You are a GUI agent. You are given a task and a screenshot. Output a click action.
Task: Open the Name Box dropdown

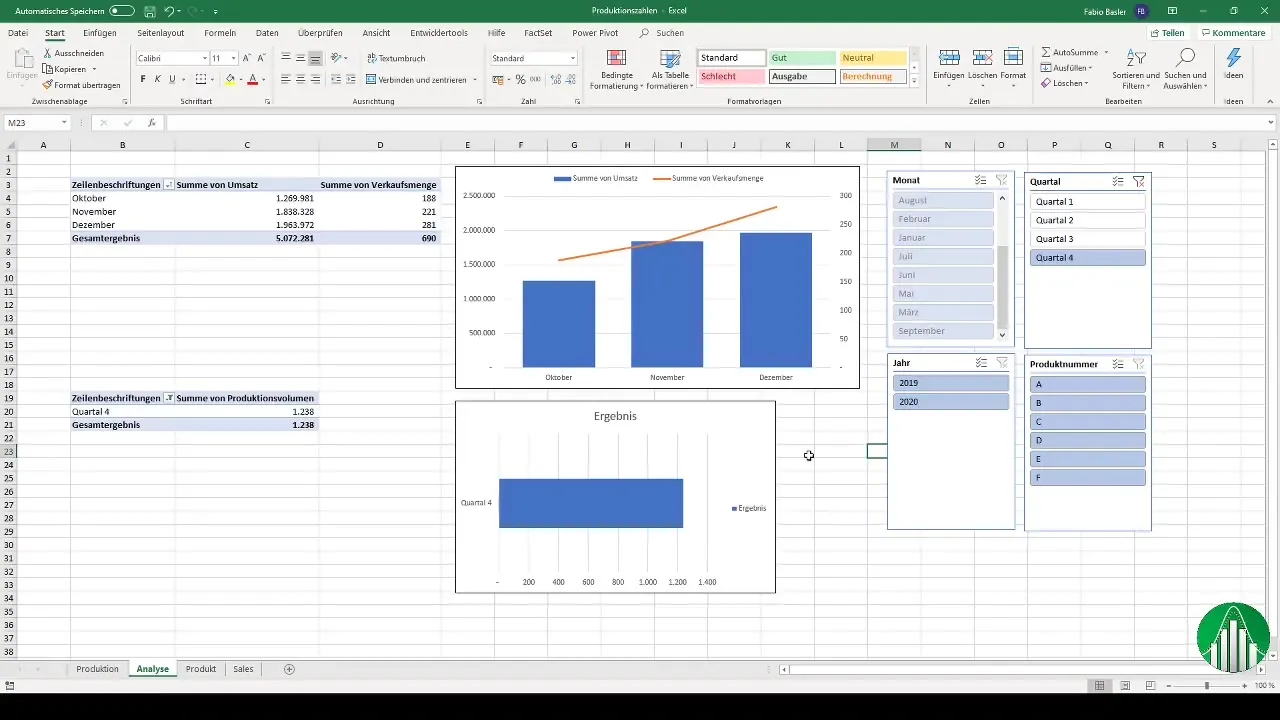(64, 123)
